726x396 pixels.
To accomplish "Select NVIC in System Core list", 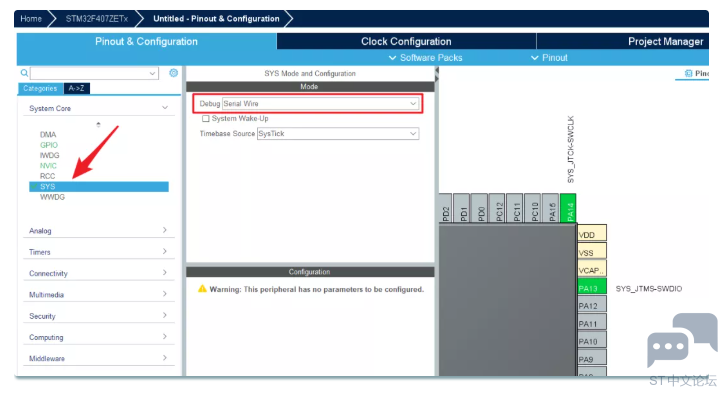I will pyautogui.click(x=48, y=166).
